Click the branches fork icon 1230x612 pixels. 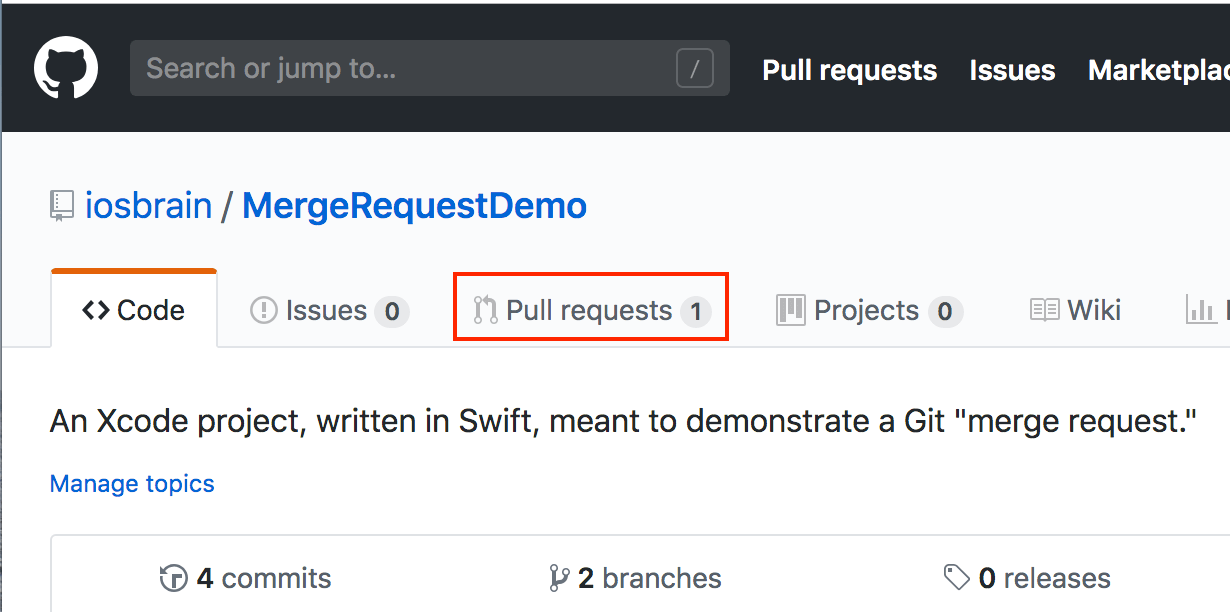click(x=559, y=578)
